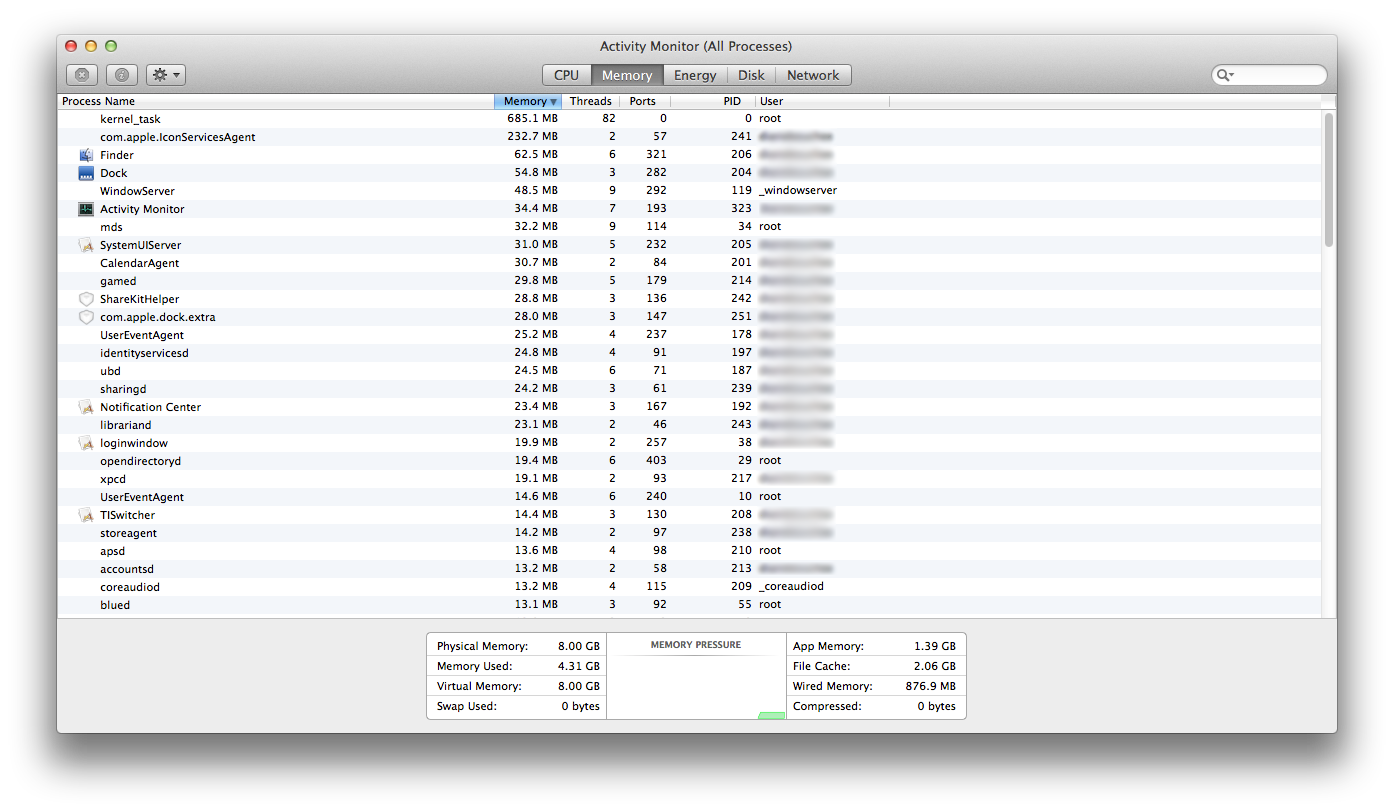Select the UserEventAgent row with 25.2 MB
The height and width of the screenshot is (812, 1394).
click(690, 335)
